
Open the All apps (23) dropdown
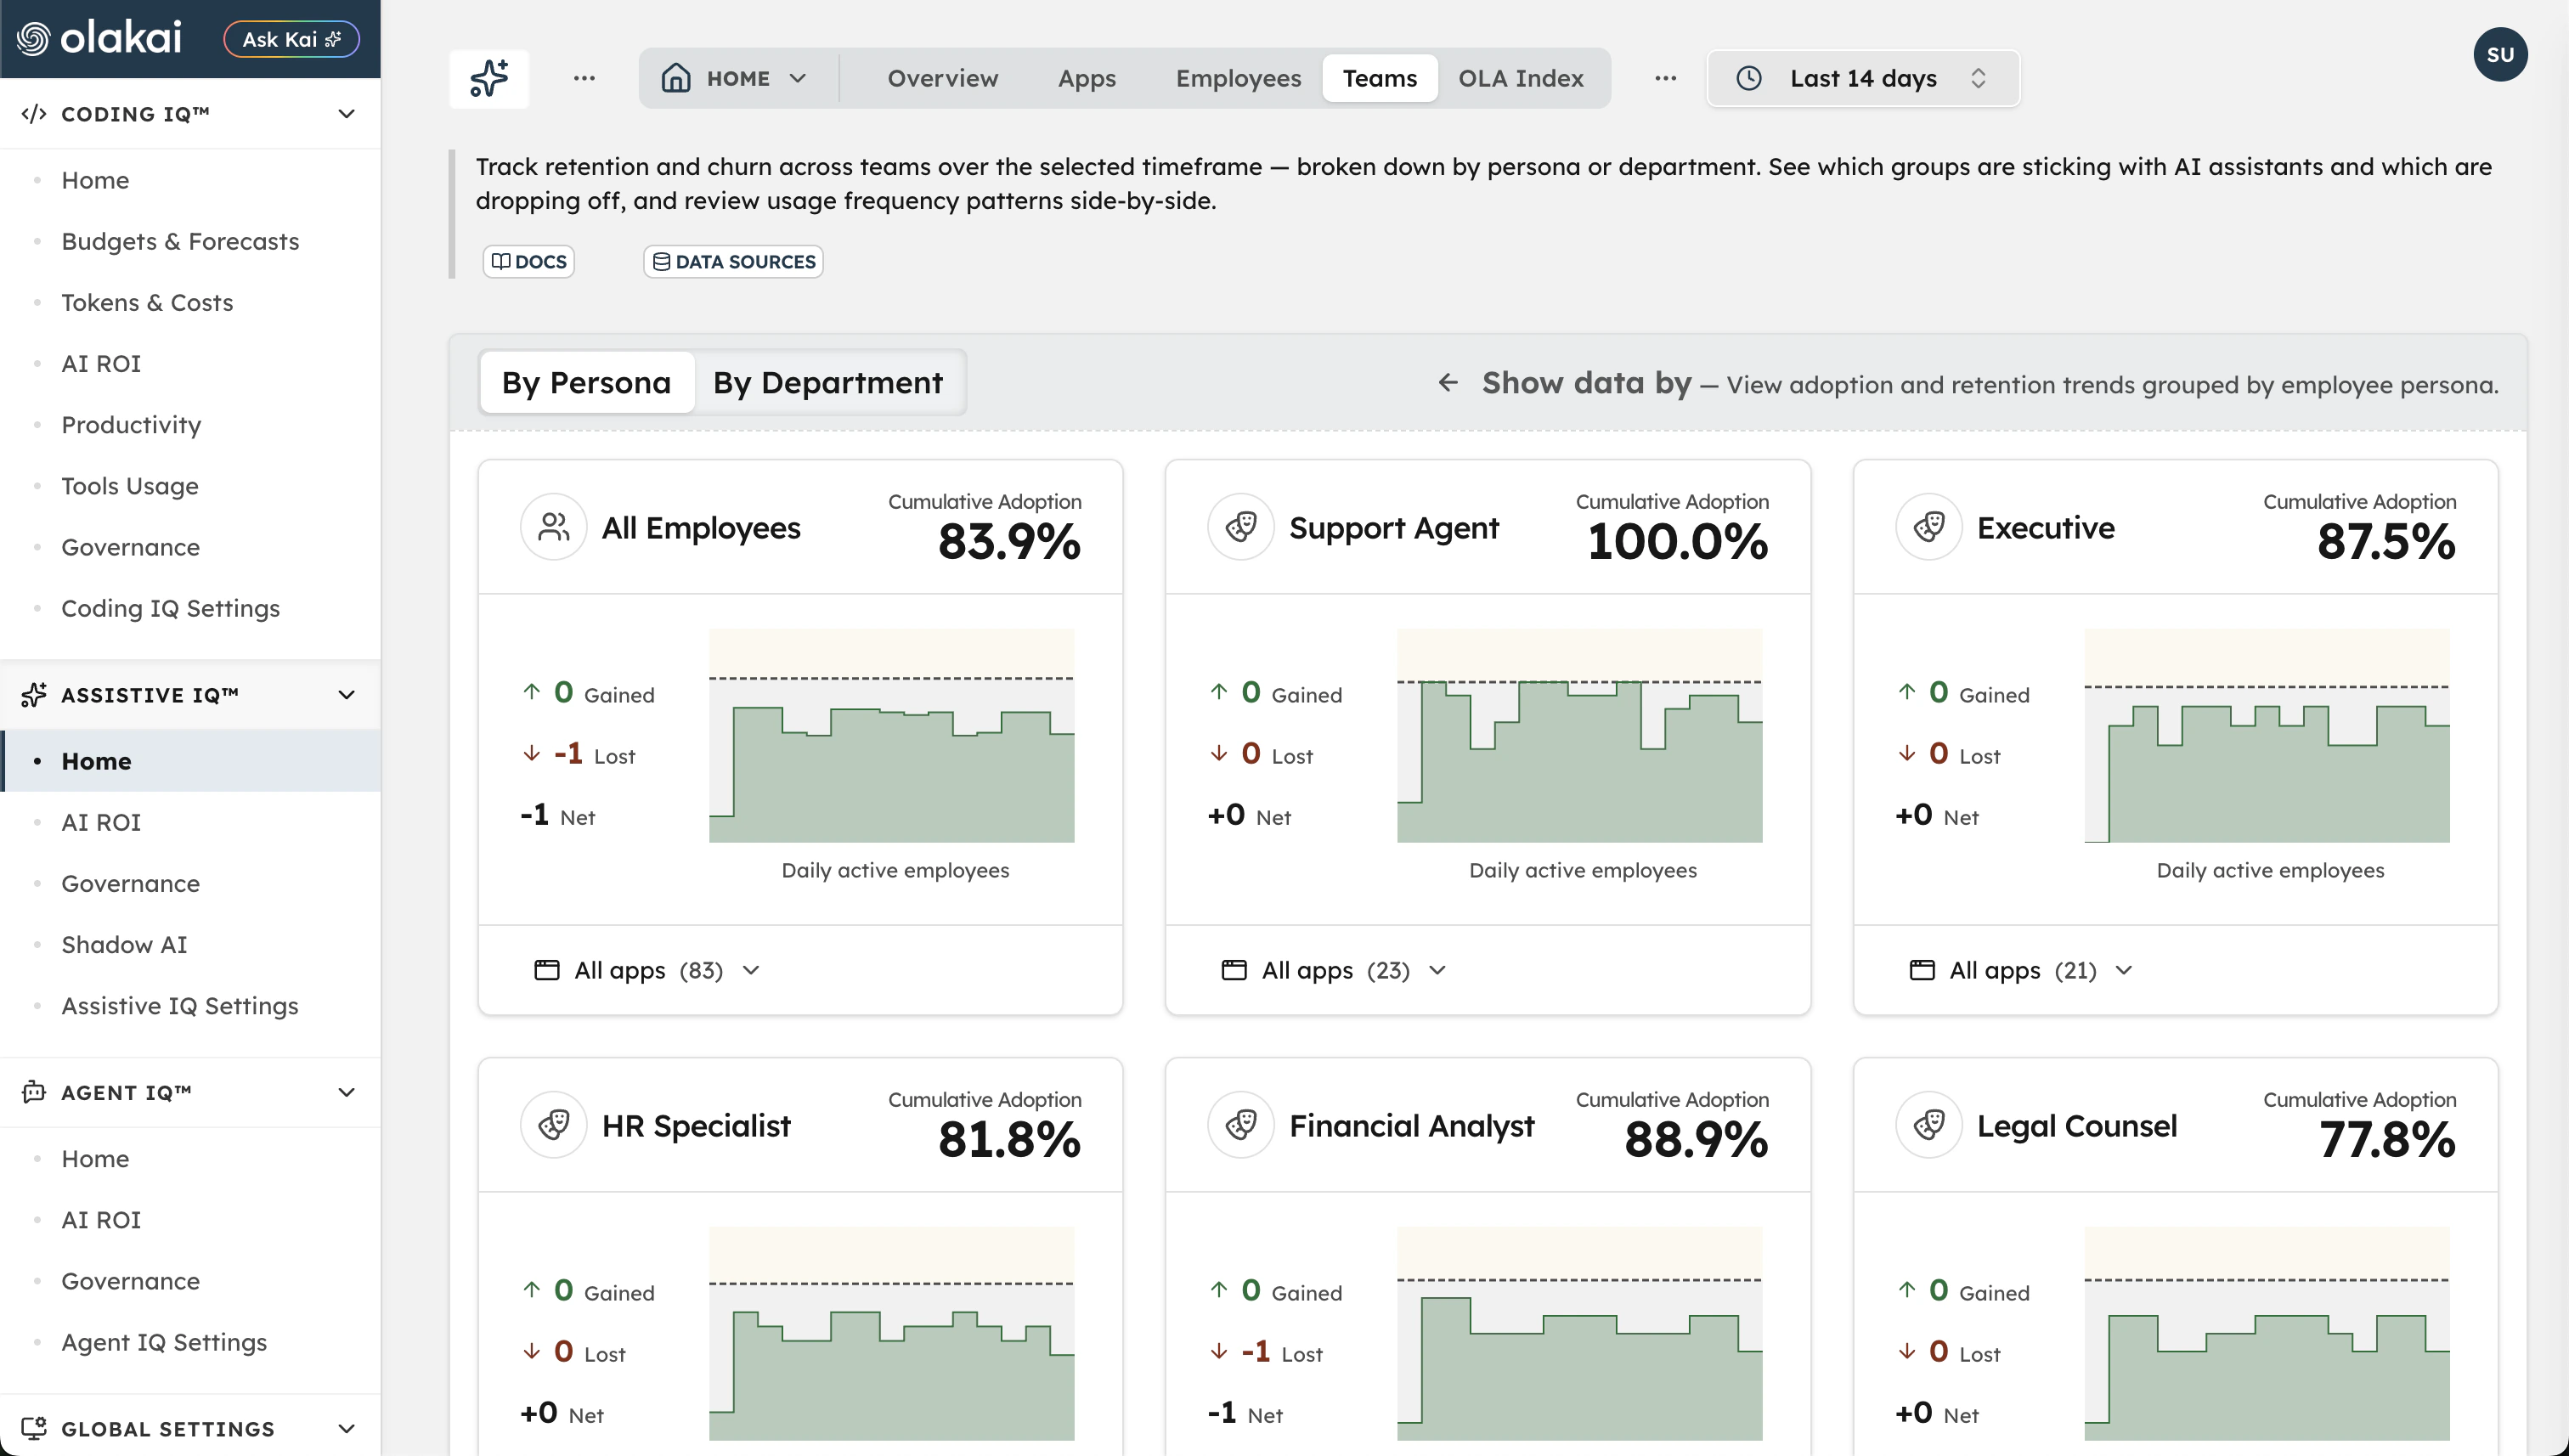tap(1335, 970)
